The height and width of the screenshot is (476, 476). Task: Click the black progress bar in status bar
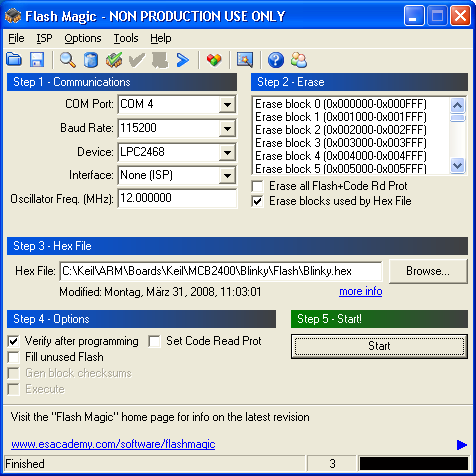point(414,464)
